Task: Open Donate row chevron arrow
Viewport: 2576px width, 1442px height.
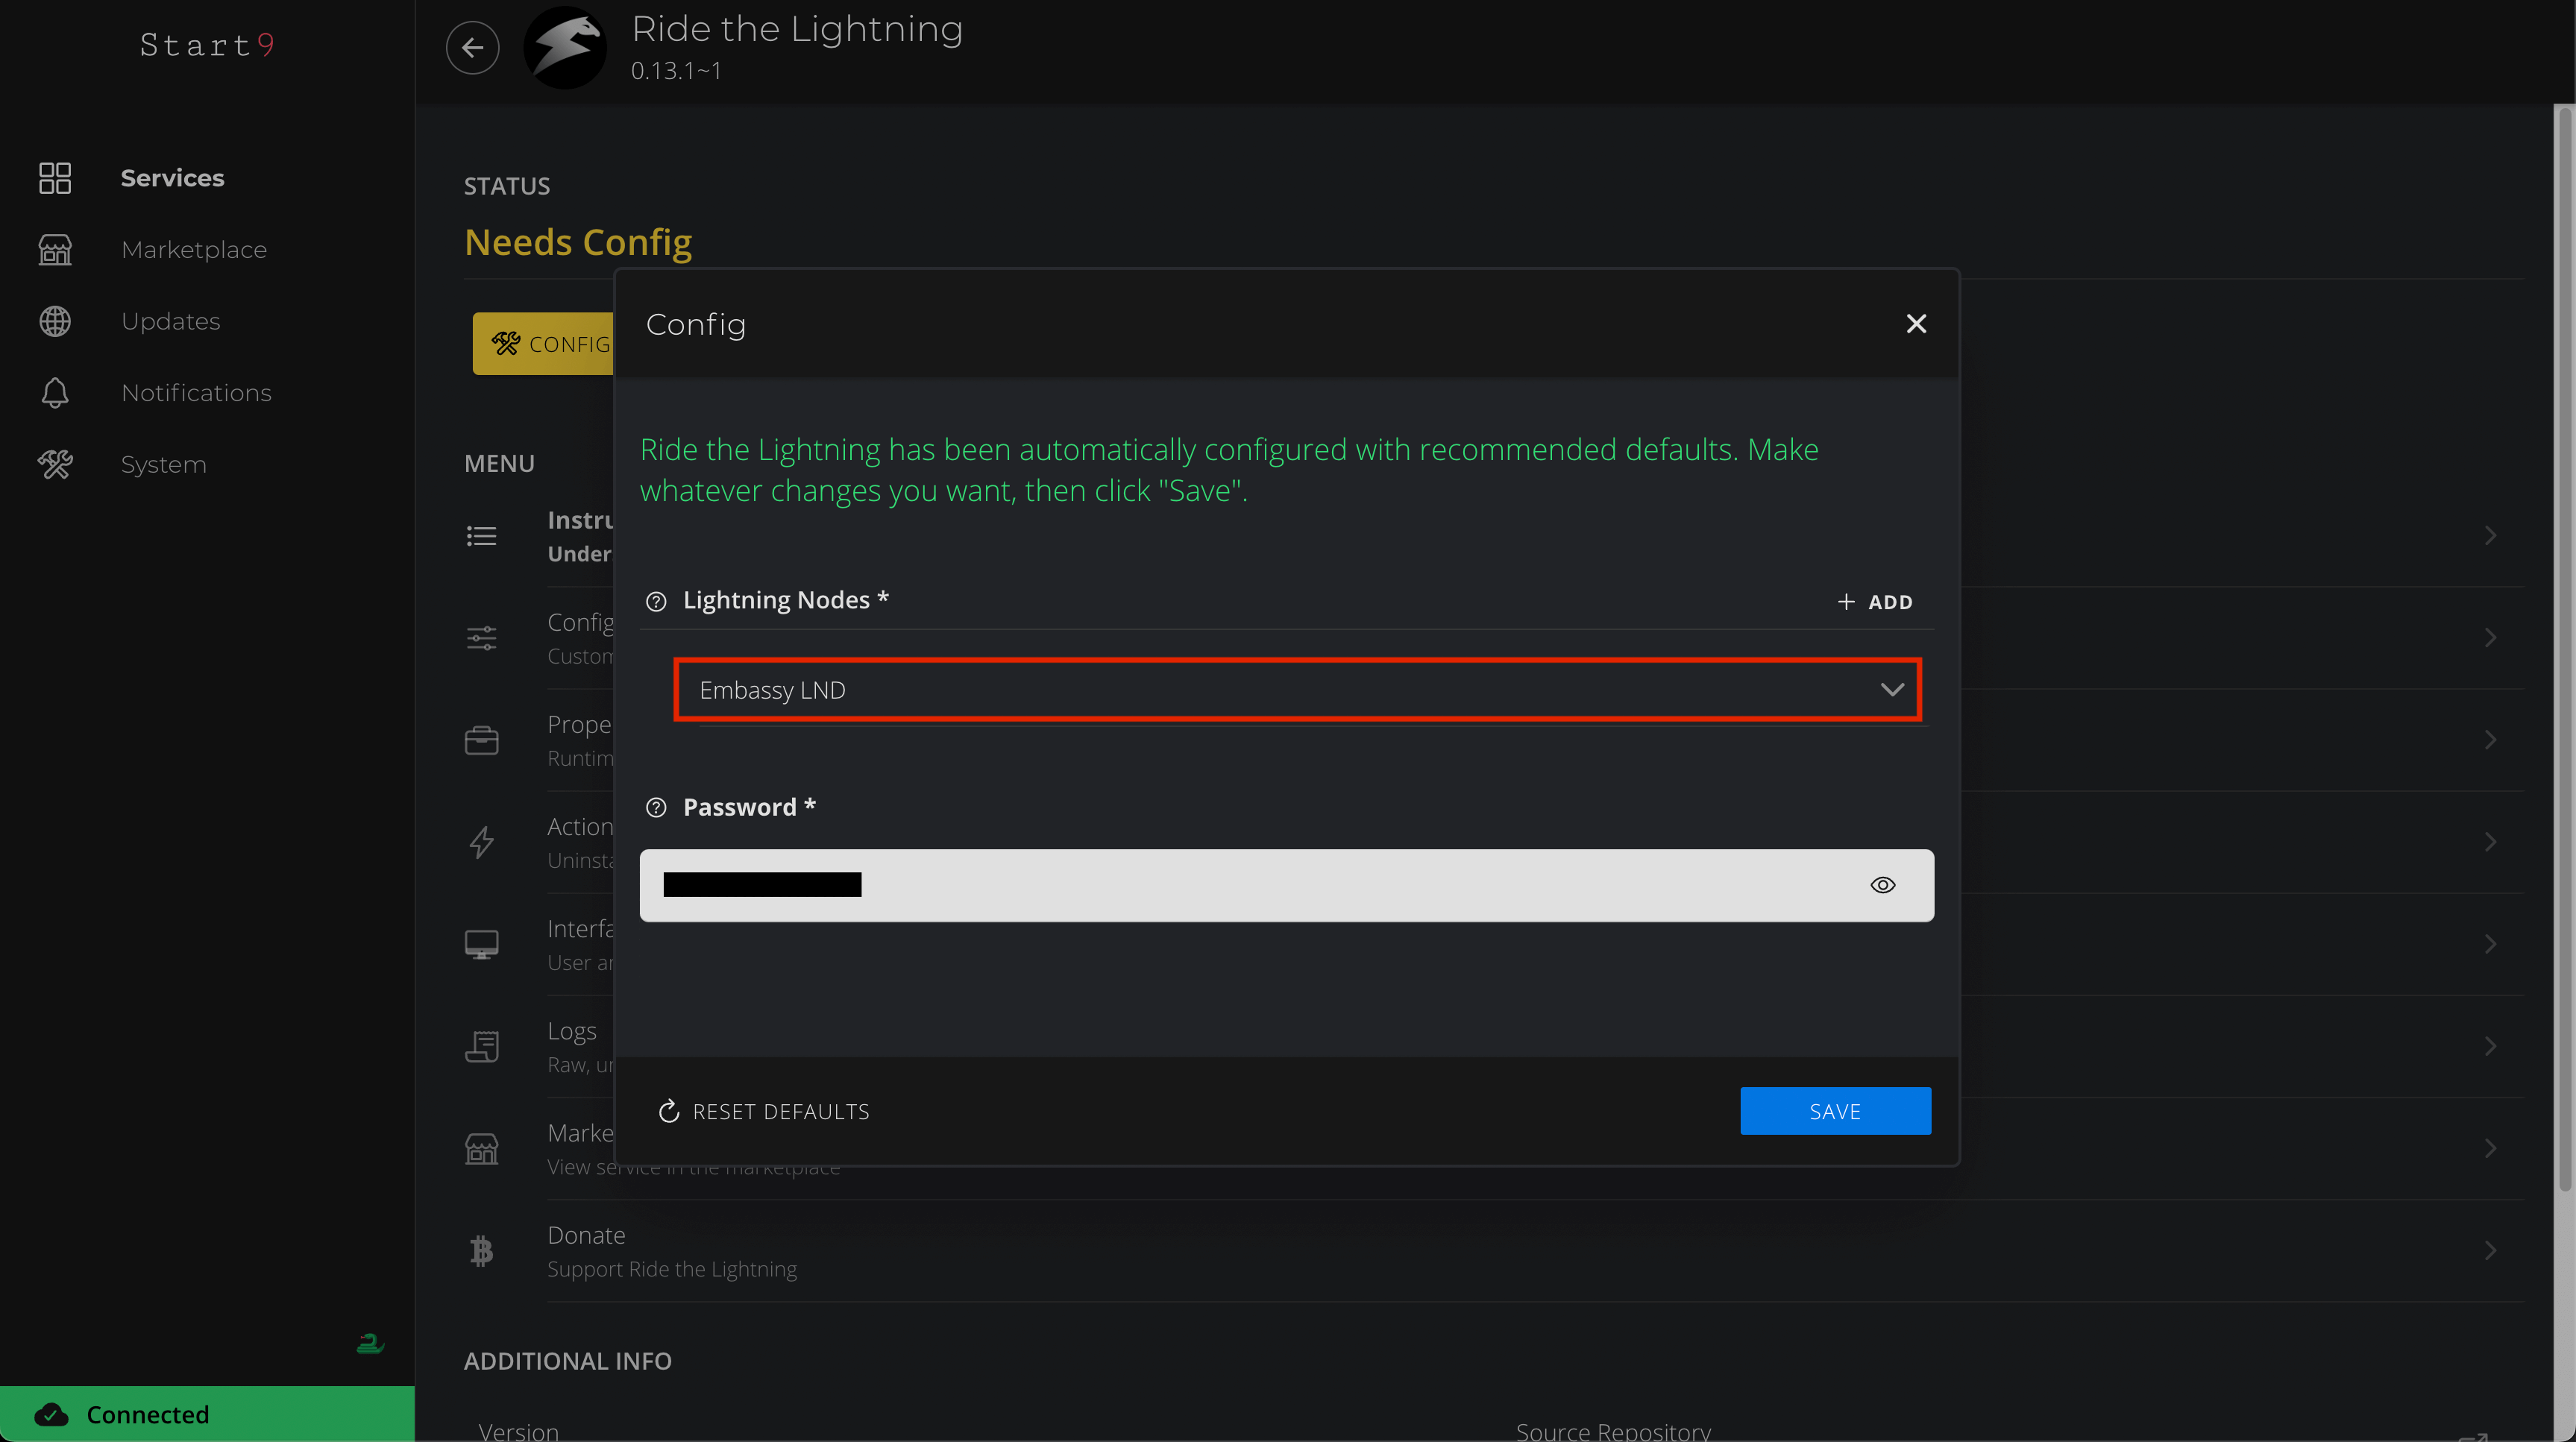Action: tap(2489, 1251)
